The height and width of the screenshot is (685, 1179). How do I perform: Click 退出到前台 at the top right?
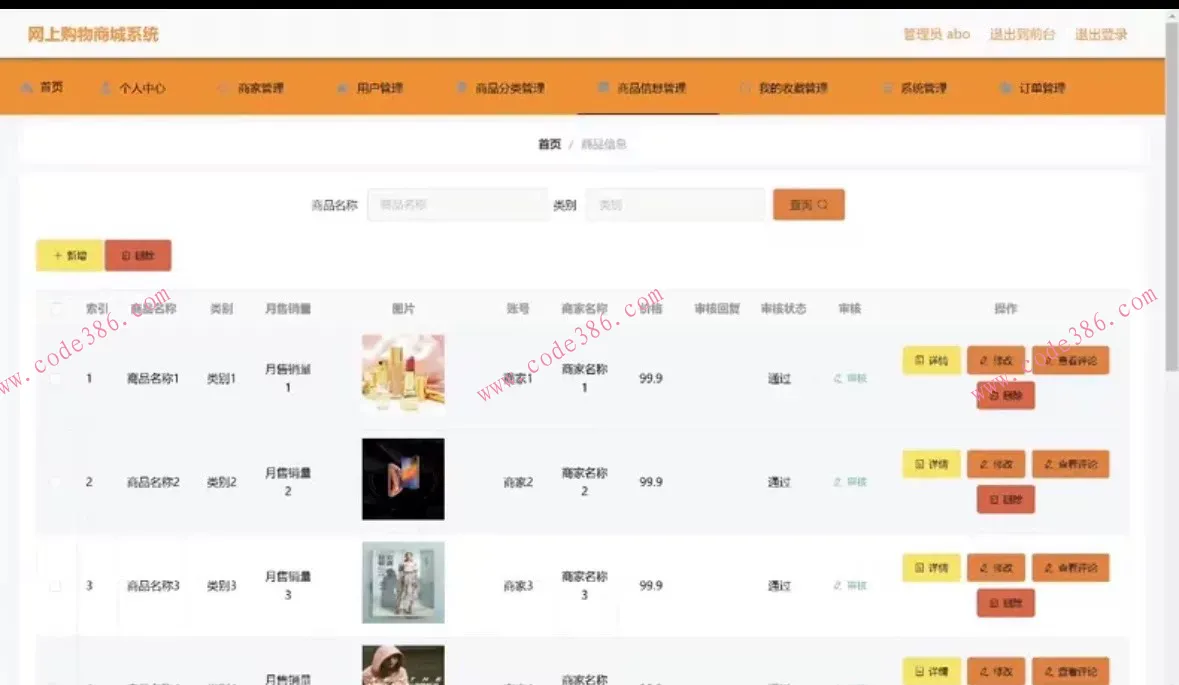pyautogui.click(x=1021, y=33)
